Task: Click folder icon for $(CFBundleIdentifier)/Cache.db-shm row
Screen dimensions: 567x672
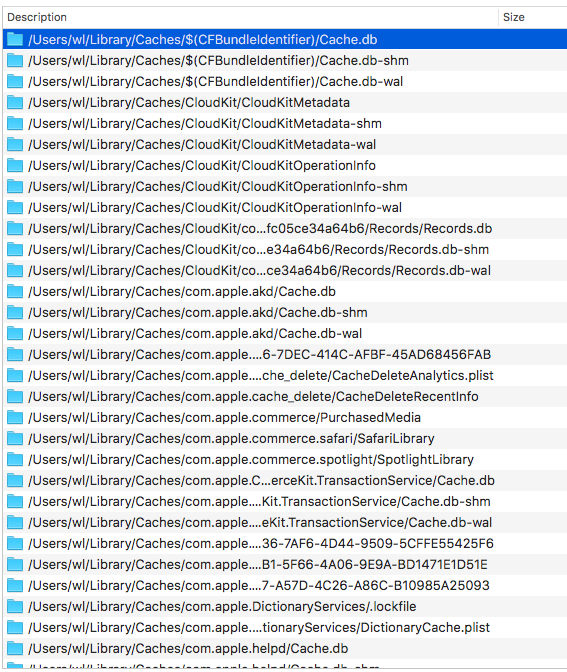Action: point(15,60)
